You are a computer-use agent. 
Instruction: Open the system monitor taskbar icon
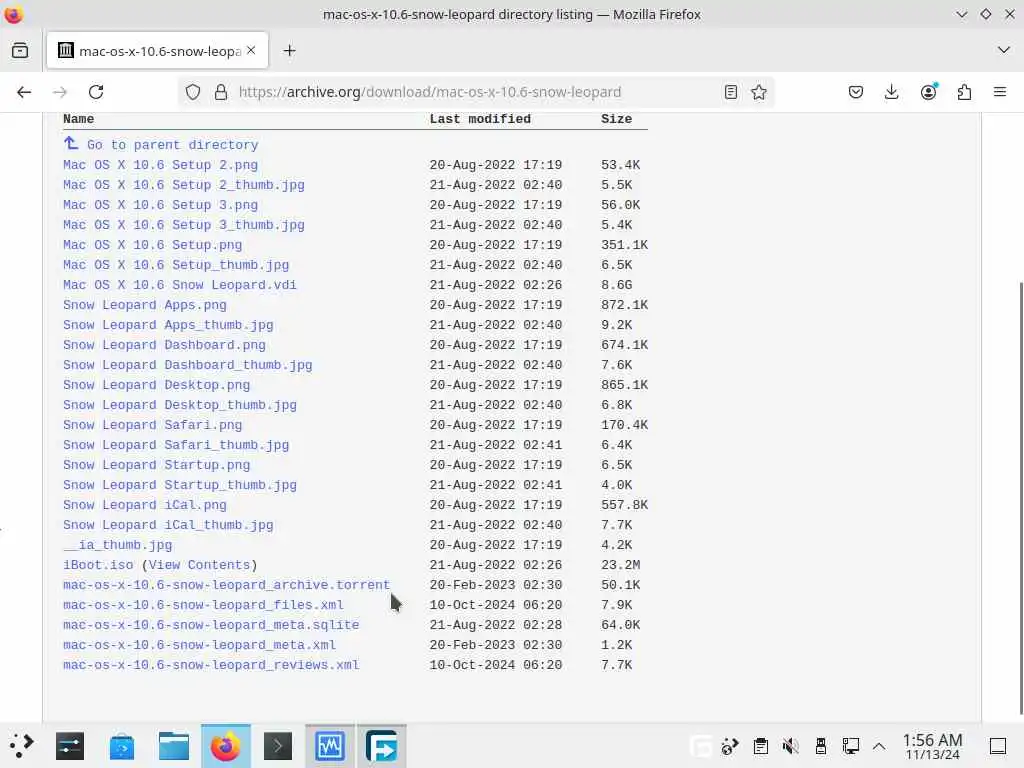coord(329,746)
